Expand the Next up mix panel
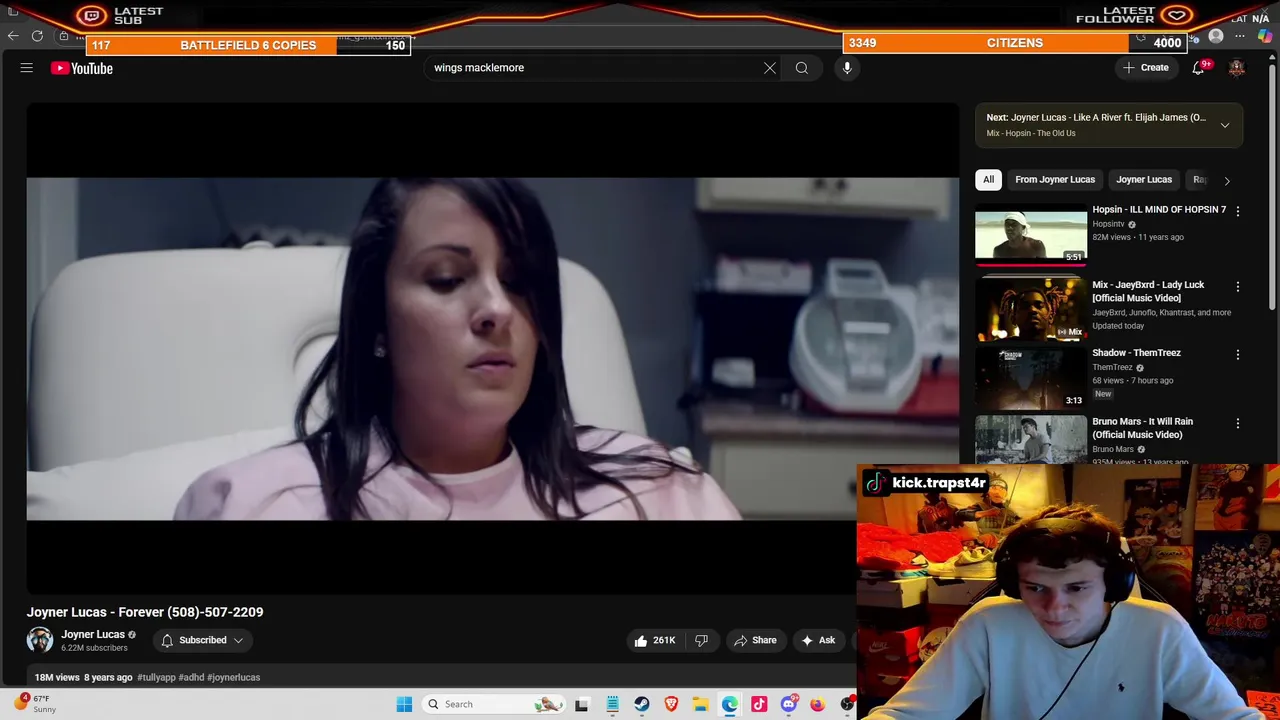The image size is (1280, 720). [x=1225, y=125]
